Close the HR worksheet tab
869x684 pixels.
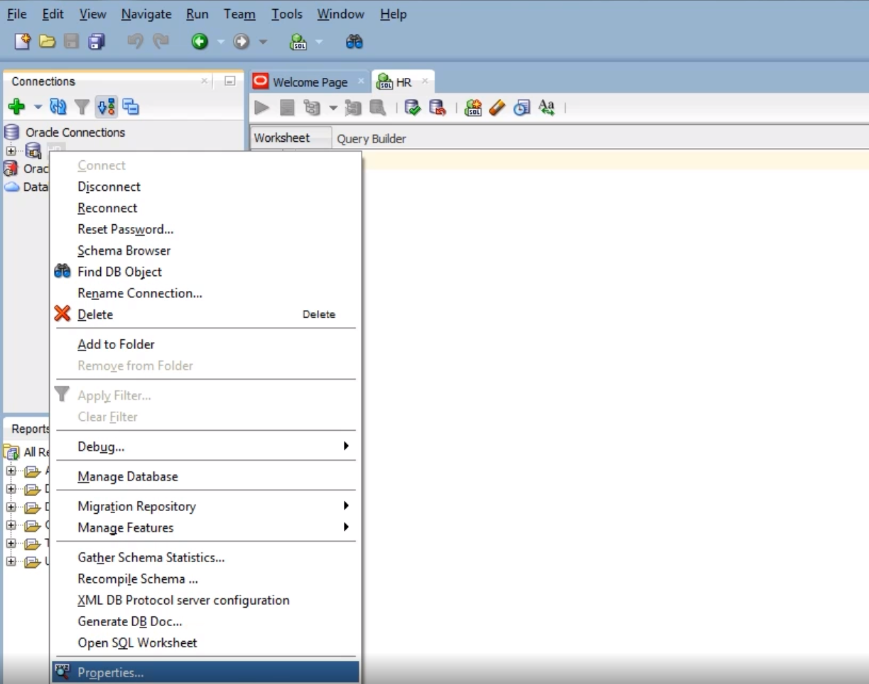point(424,81)
